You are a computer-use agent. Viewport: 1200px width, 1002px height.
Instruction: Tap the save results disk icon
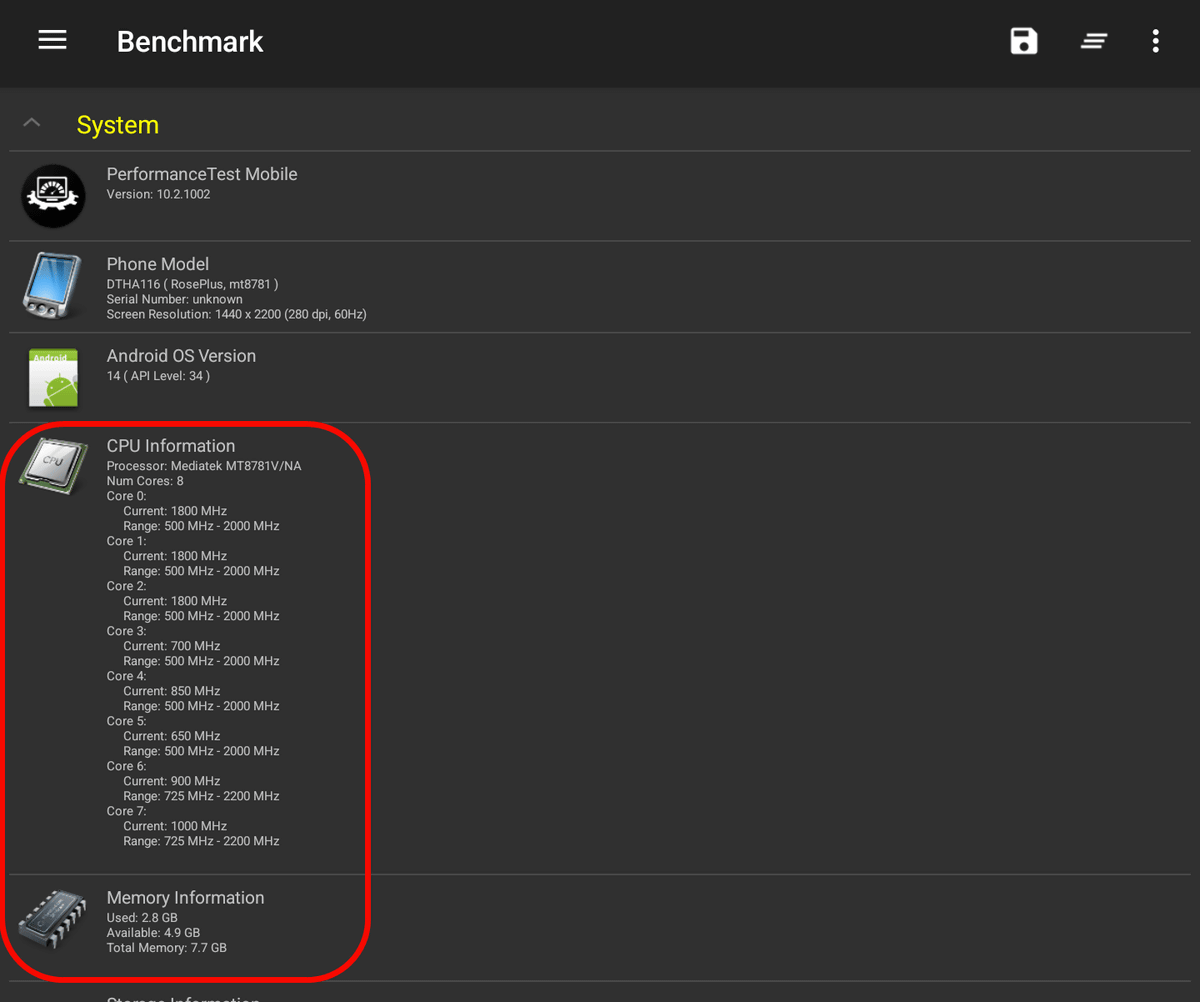(1024, 41)
